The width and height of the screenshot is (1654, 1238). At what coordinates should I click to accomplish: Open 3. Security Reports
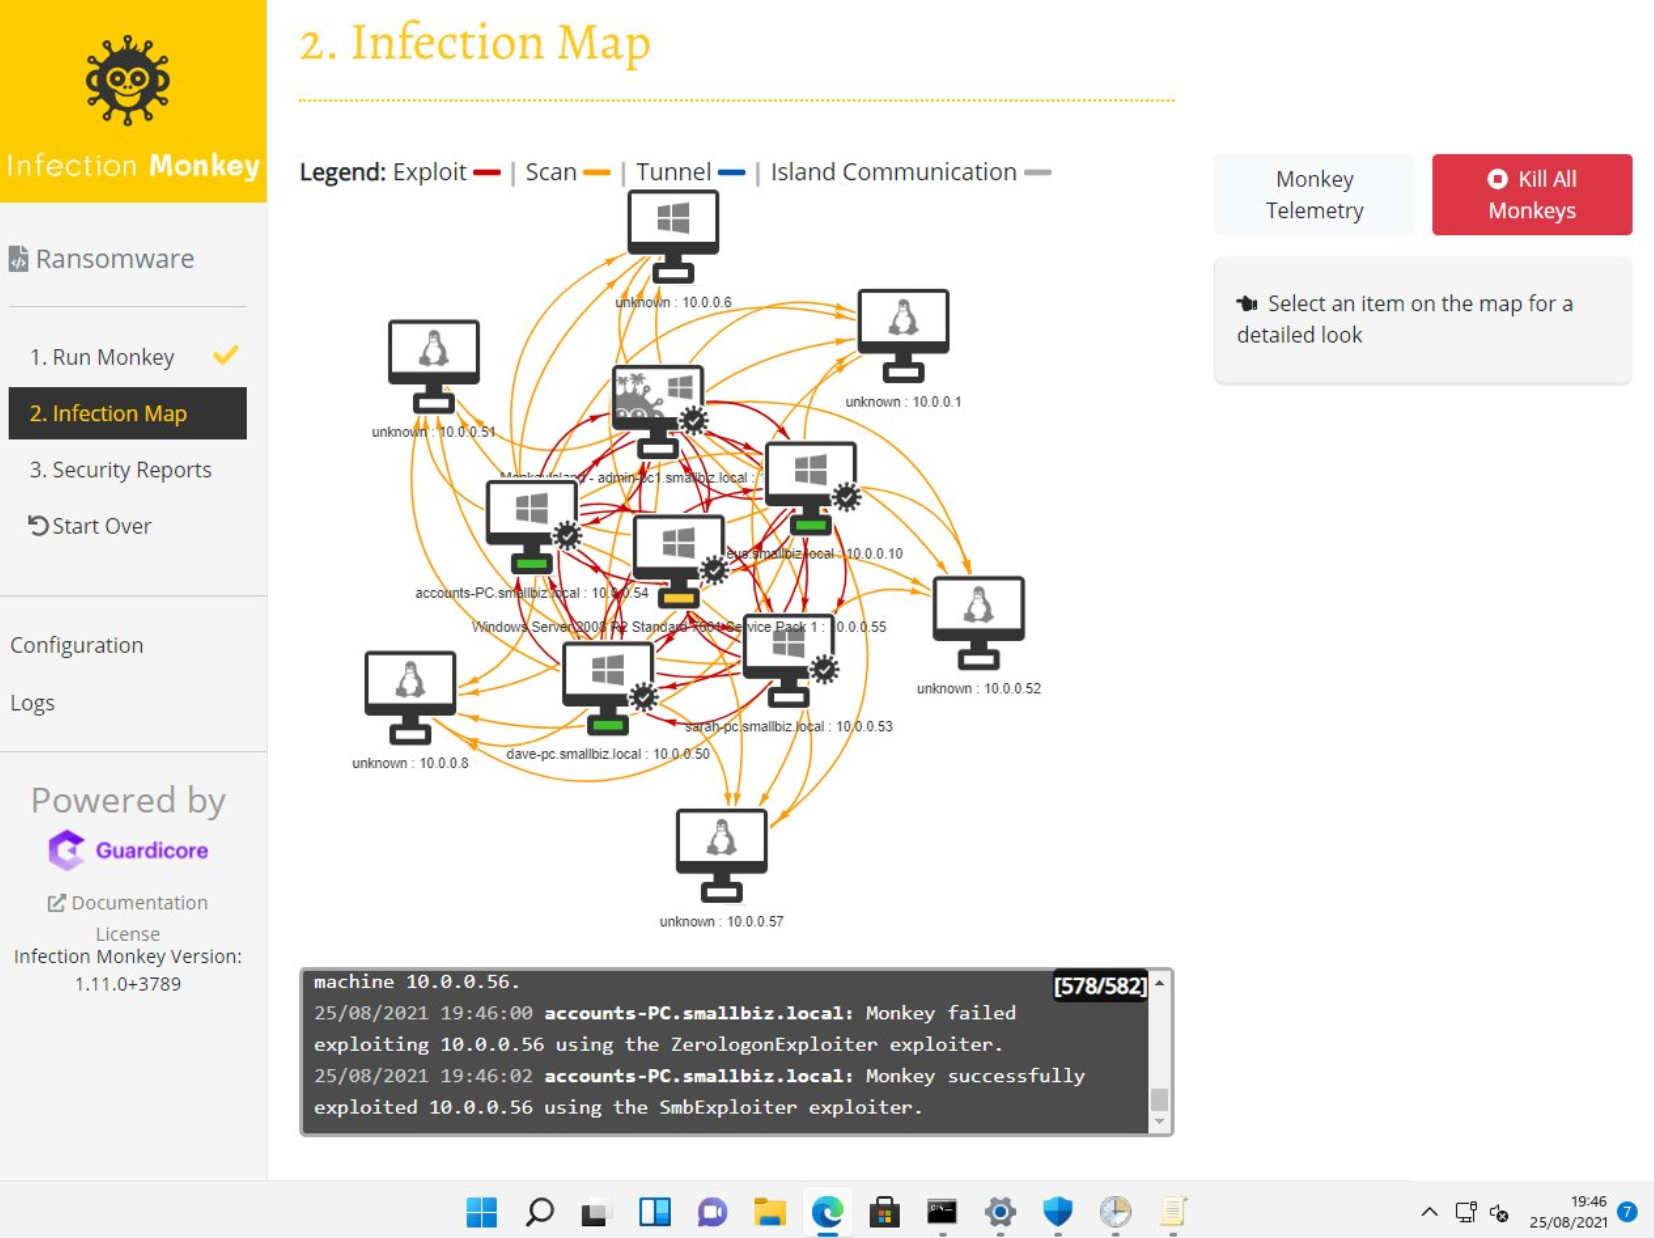click(127, 470)
